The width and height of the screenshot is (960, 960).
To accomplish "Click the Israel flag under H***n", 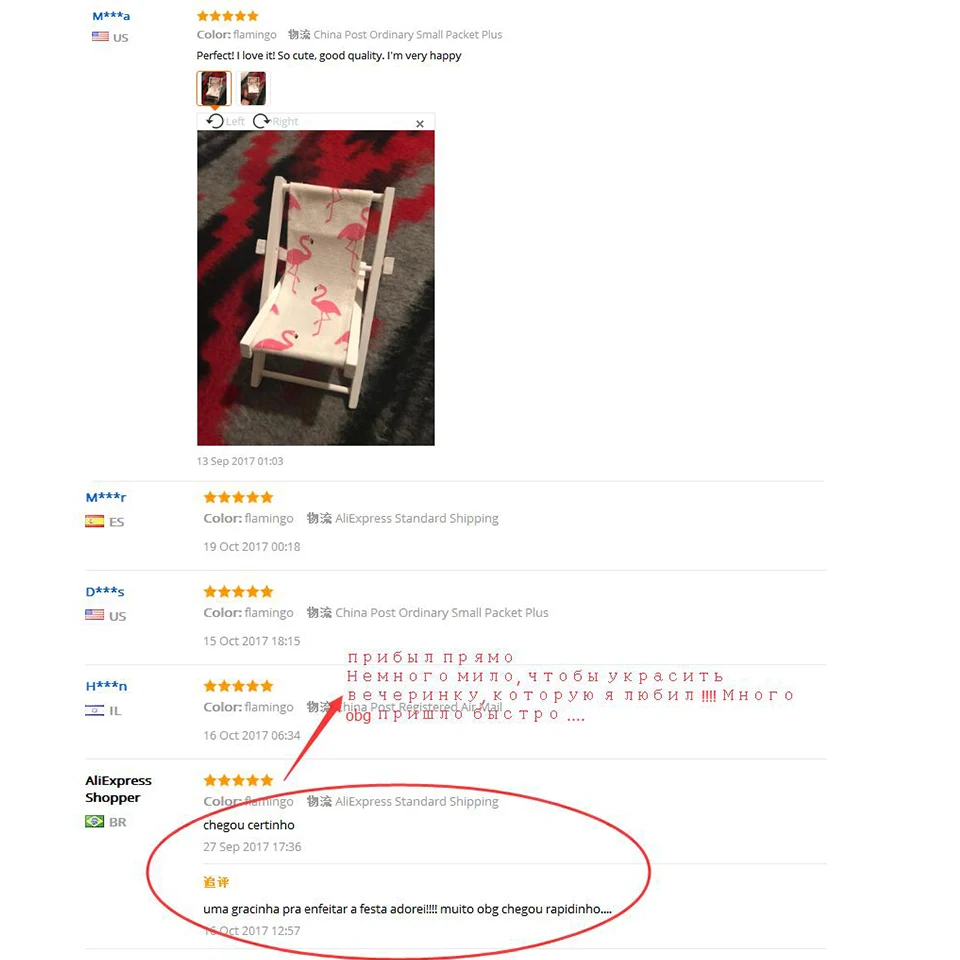I will [94, 710].
